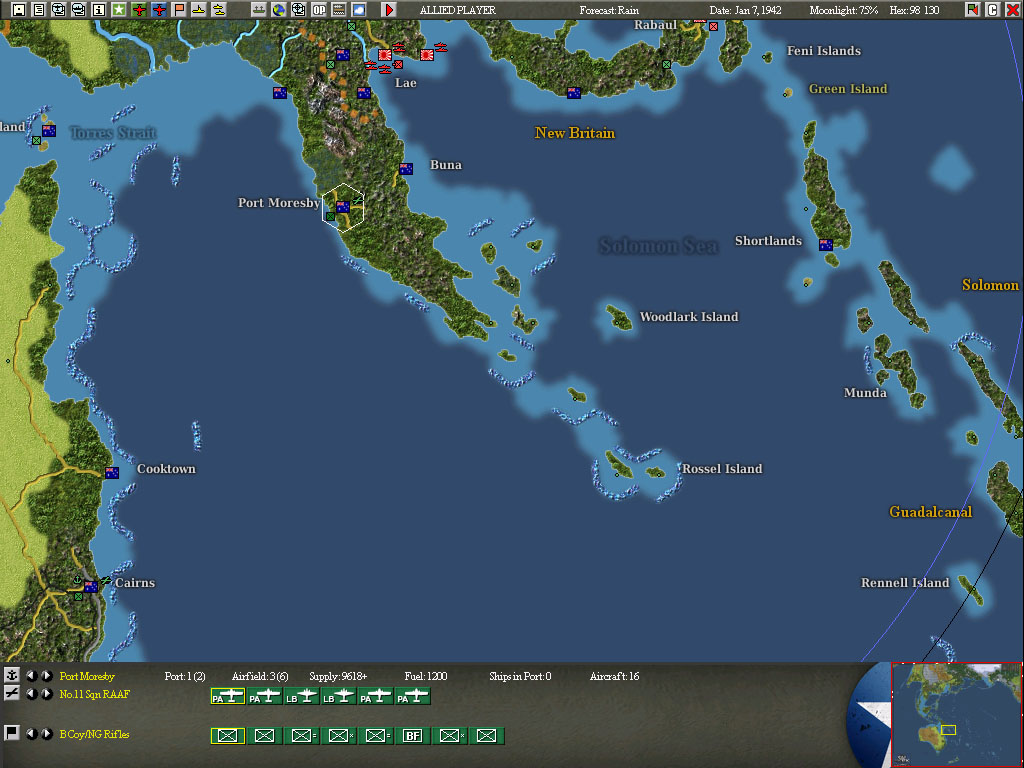Go to previous base with left arrow by Port Moresby

pyautogui.click(x=31, y=675)
